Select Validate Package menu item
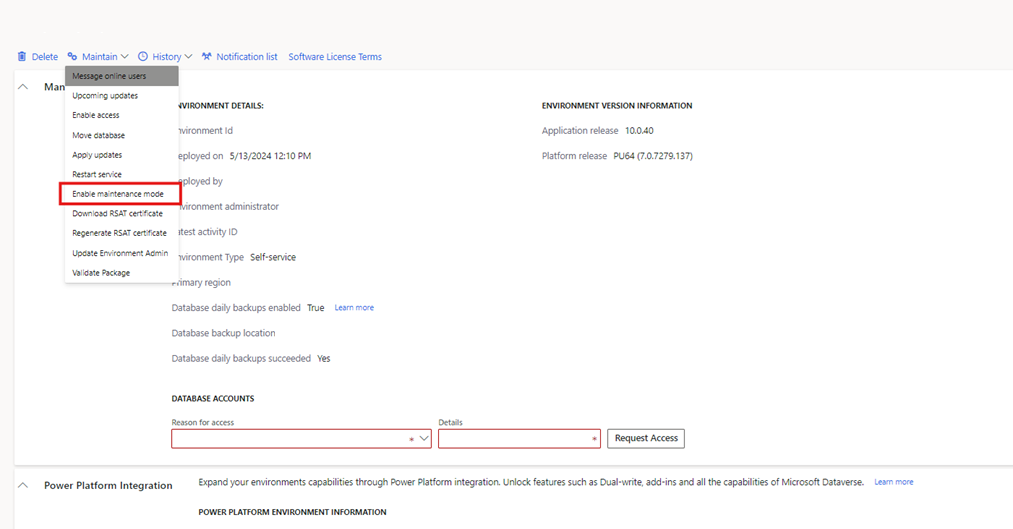Image resolution: width=1013 pixels, height=529 pixels. [x=101, y=273]
